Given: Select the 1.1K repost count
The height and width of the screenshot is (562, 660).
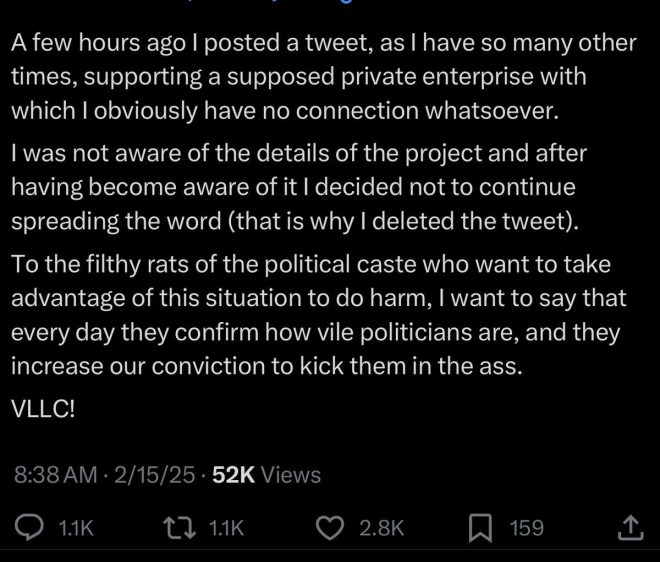Looking at the screenshot, I should pos(226,528).
